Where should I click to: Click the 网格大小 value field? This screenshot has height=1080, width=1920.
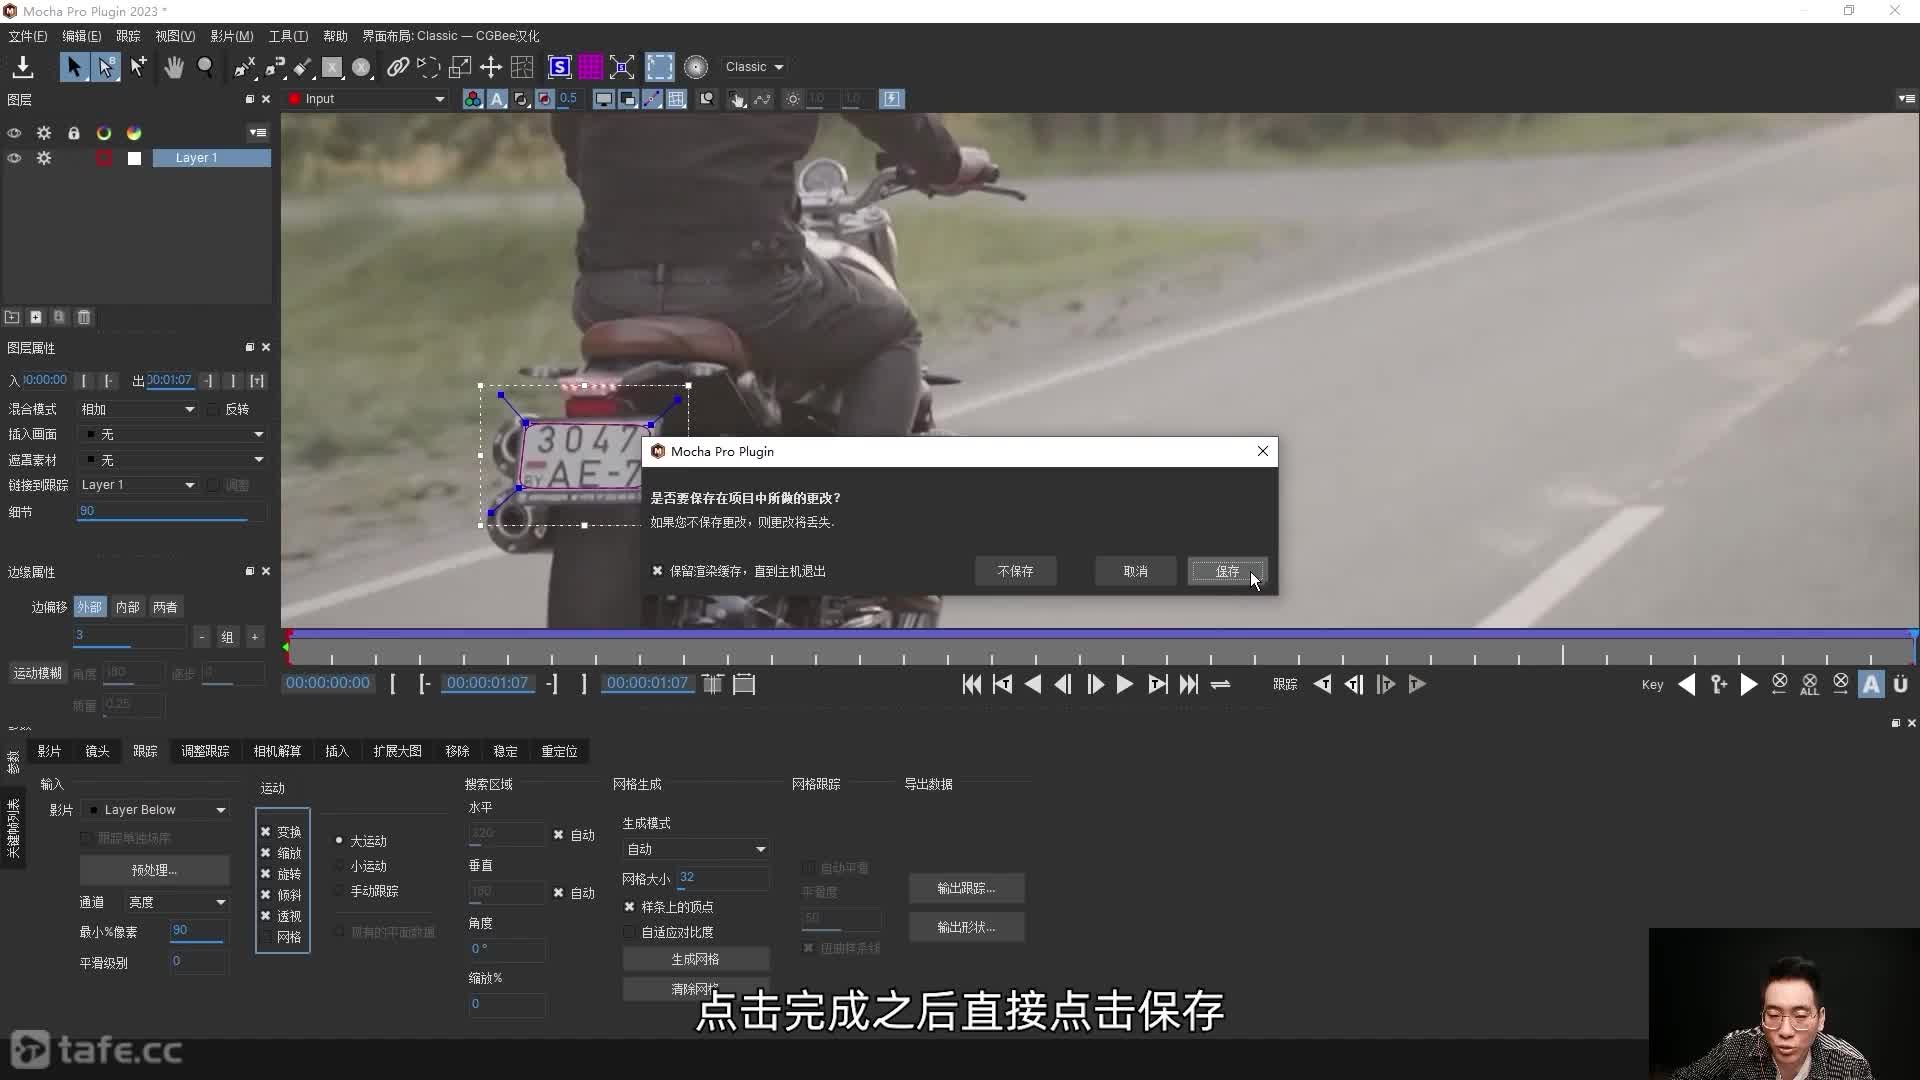723,878
